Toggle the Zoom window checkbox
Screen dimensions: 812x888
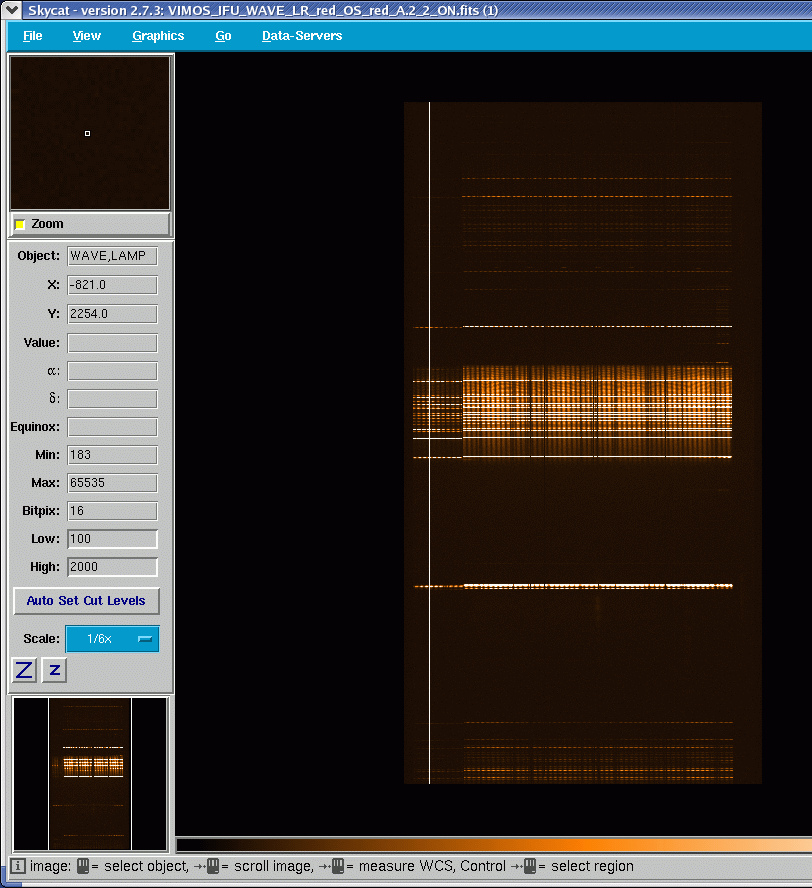[20, 224]
